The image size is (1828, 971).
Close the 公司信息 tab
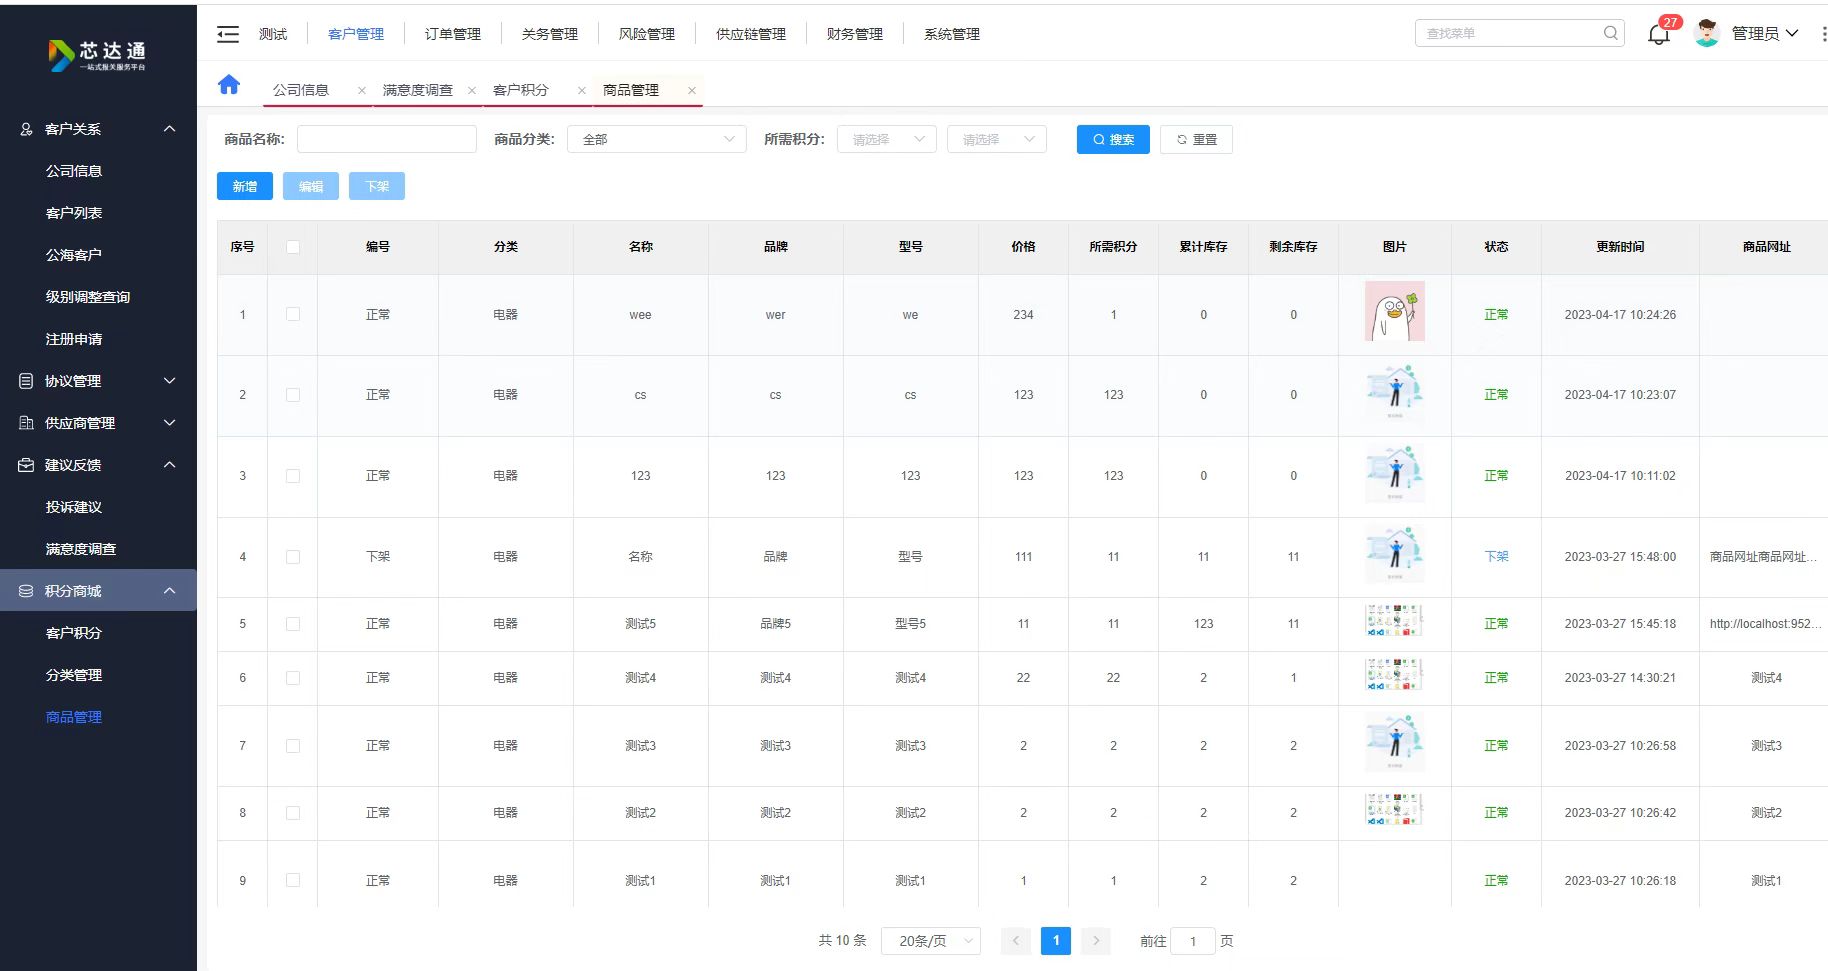click(361, 90)
